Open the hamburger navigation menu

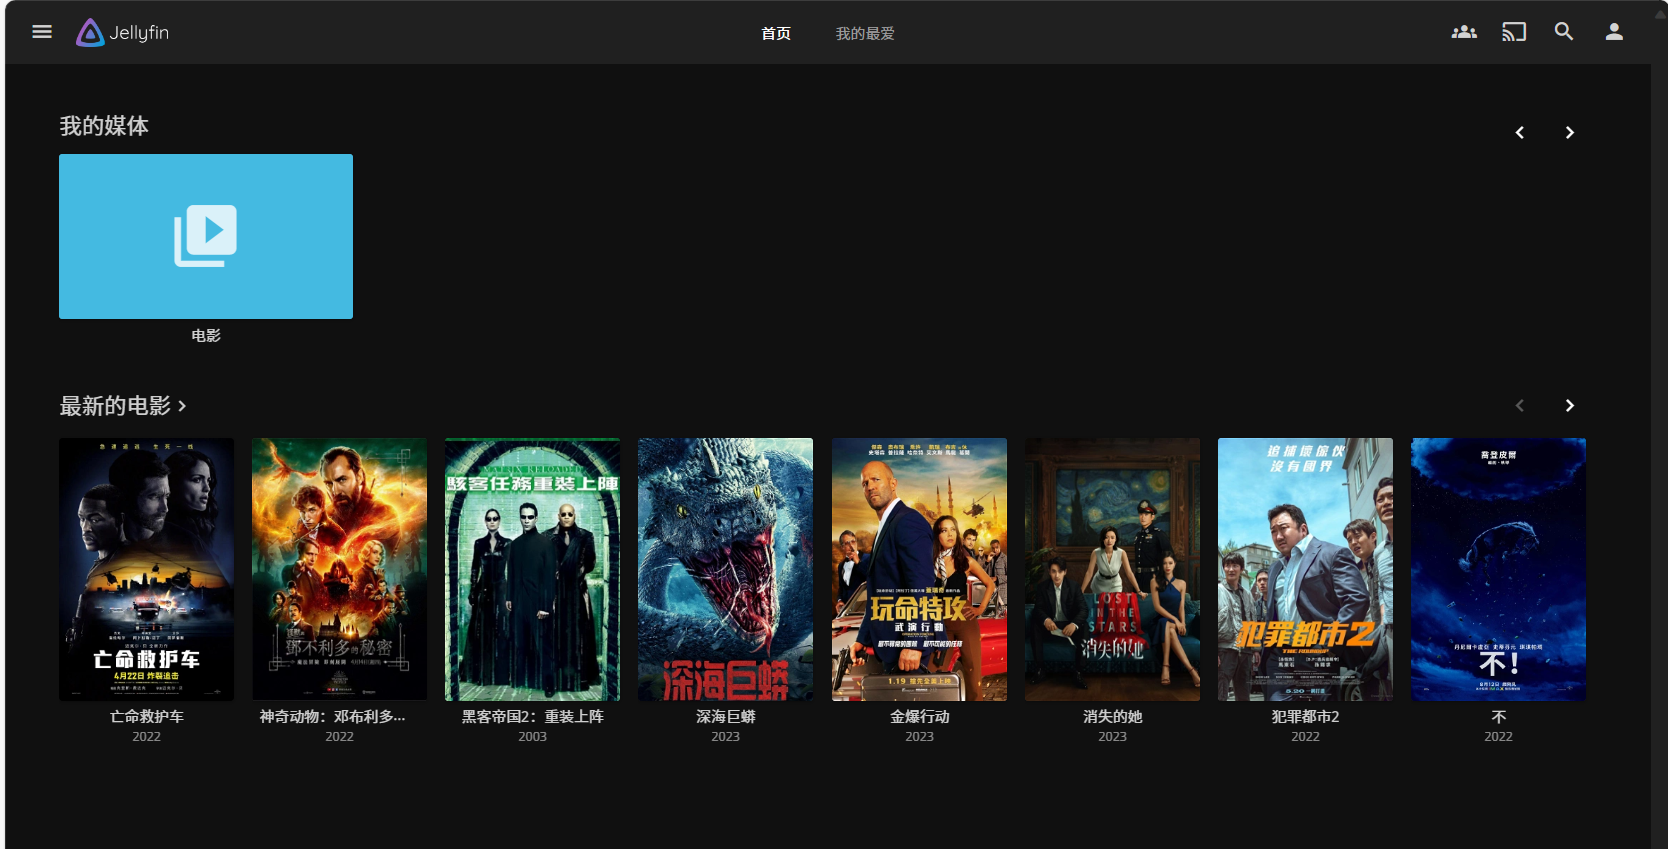pyautogui.click(x=42, y=32)
